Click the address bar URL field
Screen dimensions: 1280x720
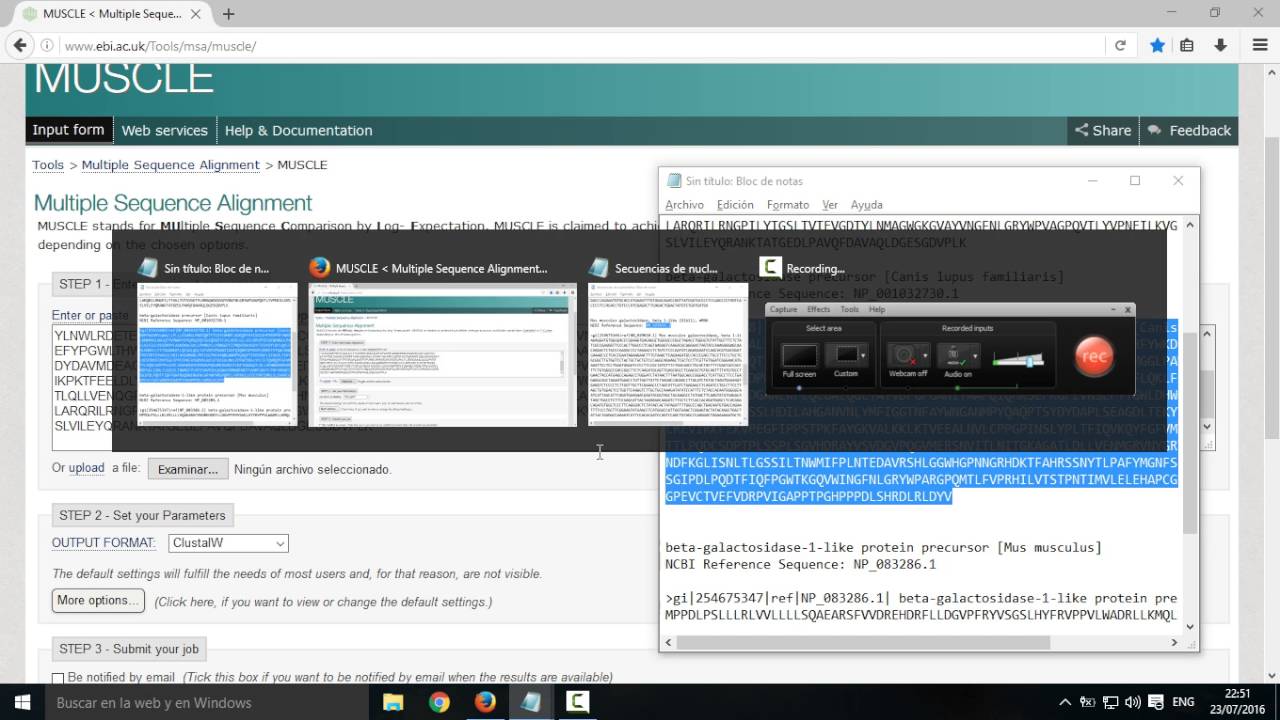(x=580, y=46)
